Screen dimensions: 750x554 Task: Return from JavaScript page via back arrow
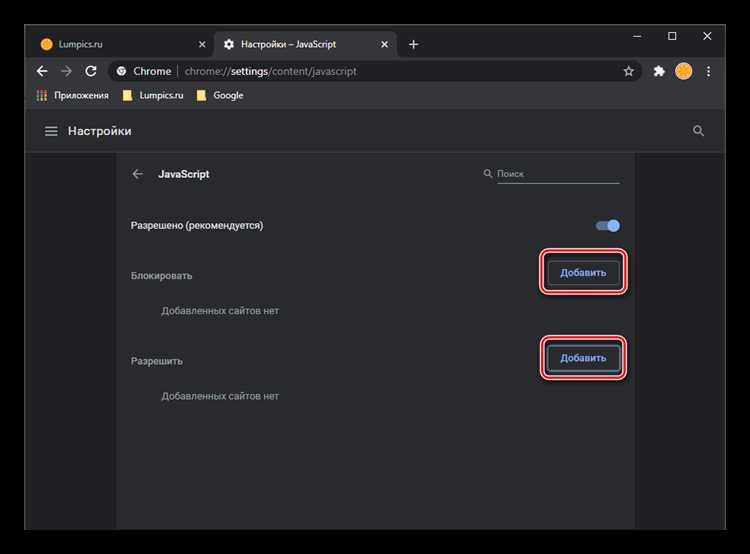coord(138,174)
